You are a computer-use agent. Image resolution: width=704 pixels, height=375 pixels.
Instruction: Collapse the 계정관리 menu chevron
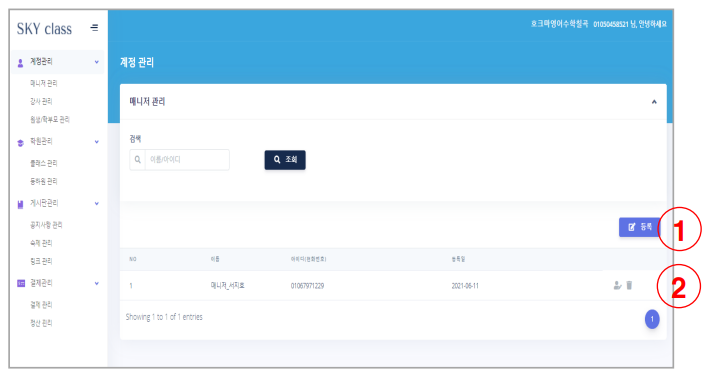point(97,62)
